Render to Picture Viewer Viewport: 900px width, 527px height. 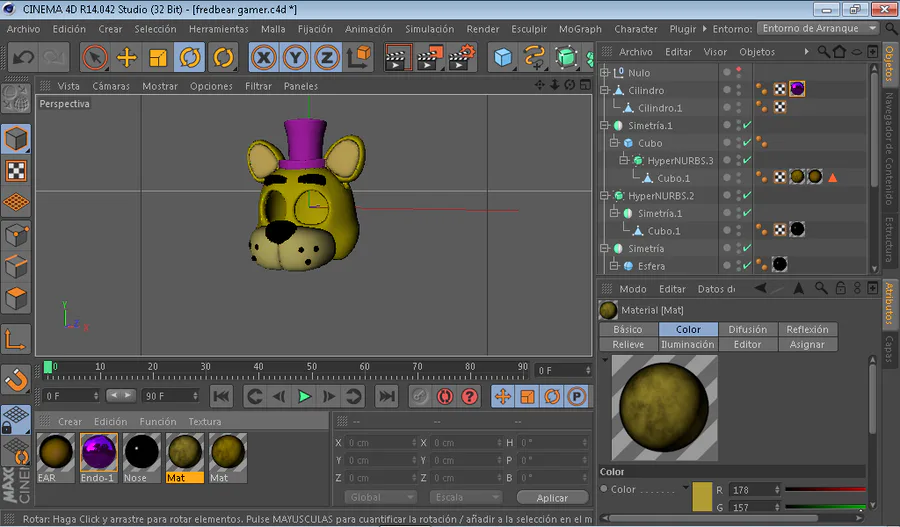pos(430,57)
